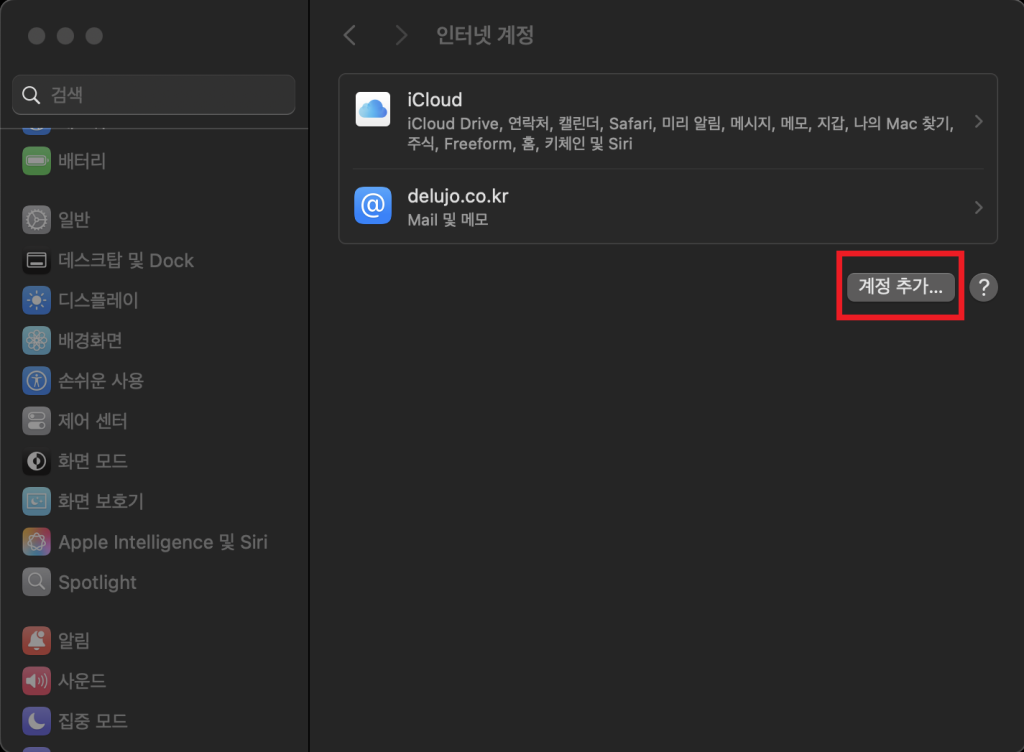Click the 배경화면 flower icon
Image resolution: width=1024 pixels, height=752 pixels.
tap(37, 340)
